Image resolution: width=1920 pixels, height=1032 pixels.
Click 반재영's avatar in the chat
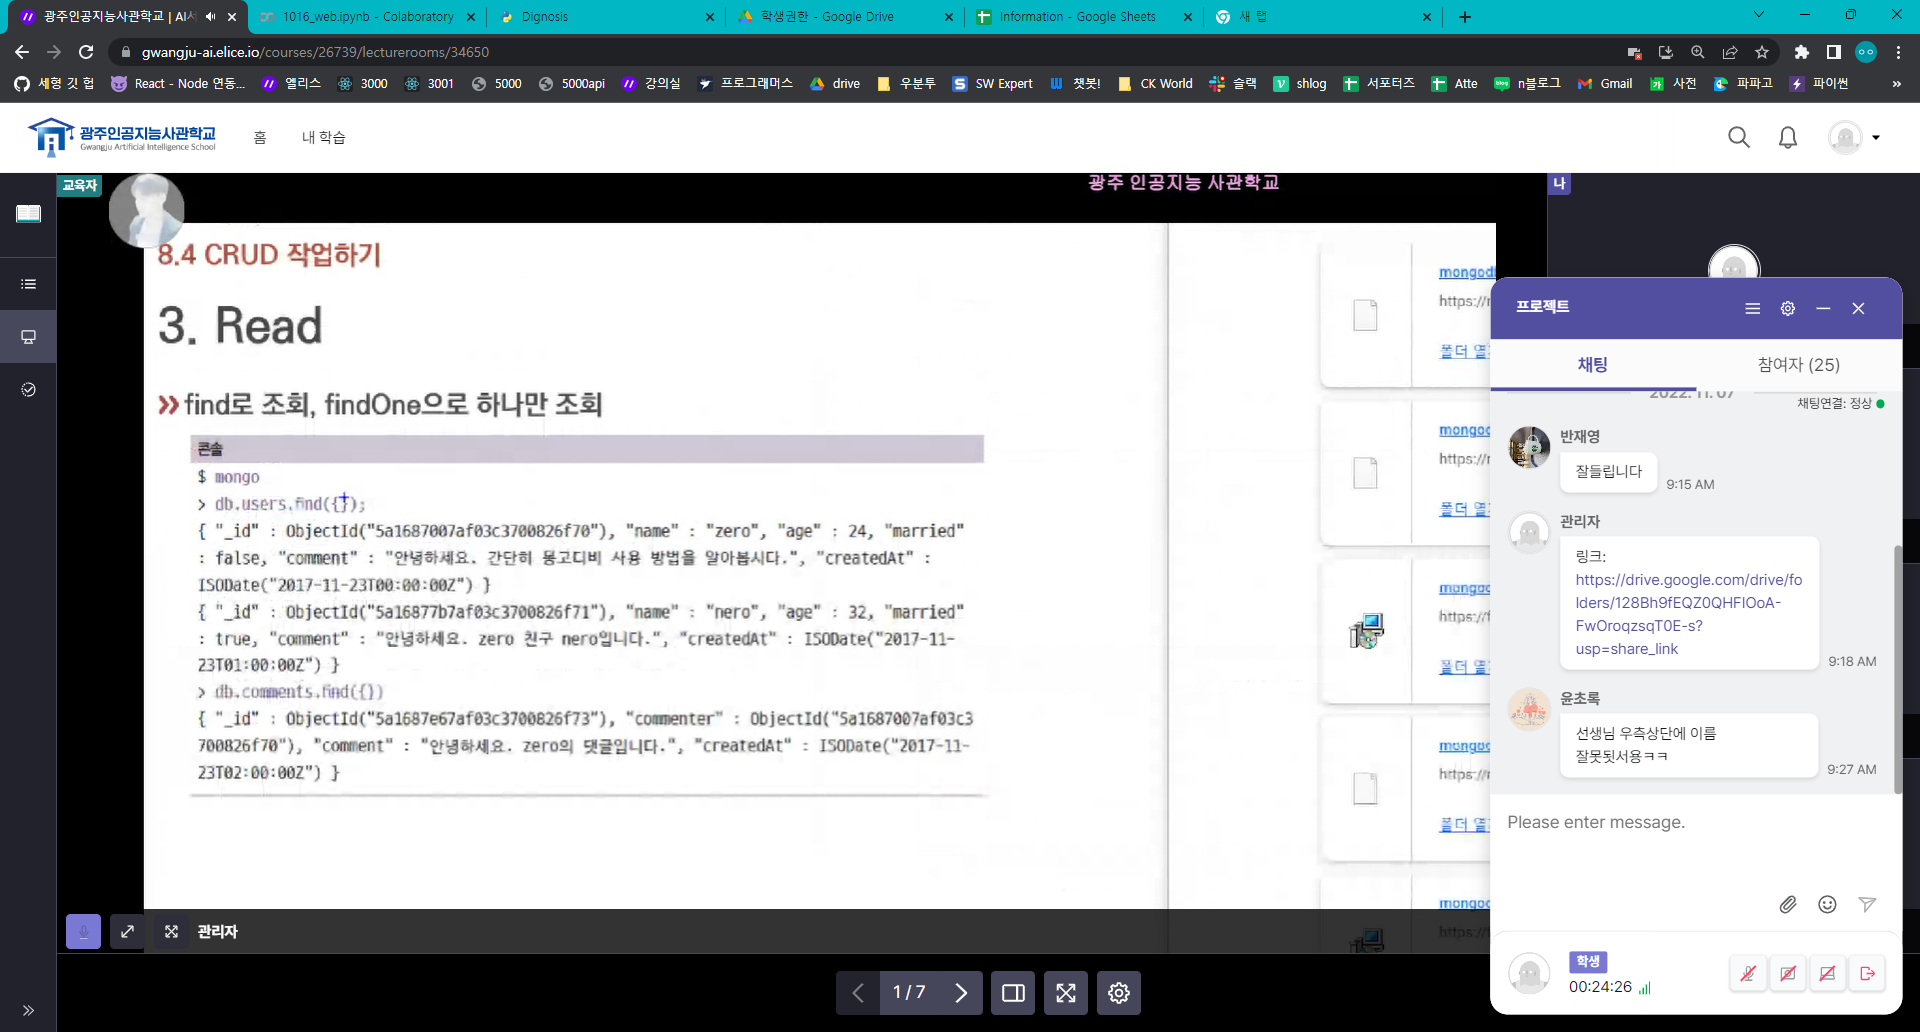coord(1529,447)
